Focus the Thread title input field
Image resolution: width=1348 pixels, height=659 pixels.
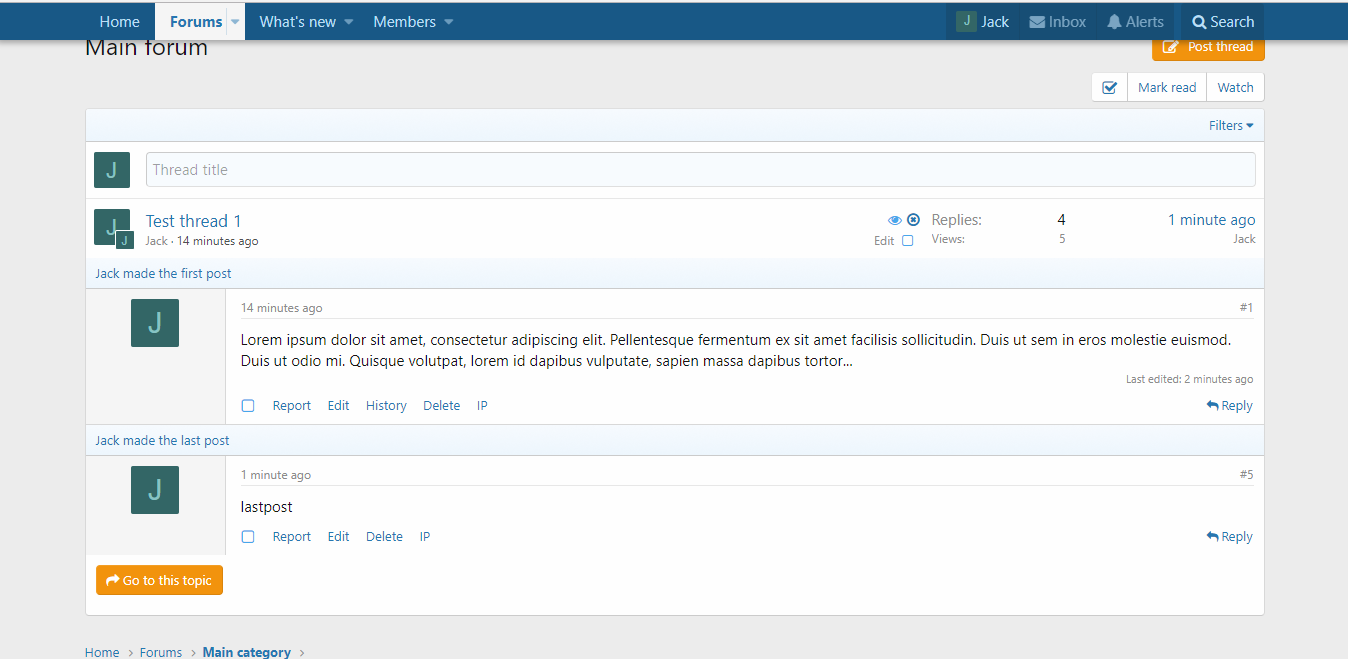pyautogui.click(x=700, y=170)
